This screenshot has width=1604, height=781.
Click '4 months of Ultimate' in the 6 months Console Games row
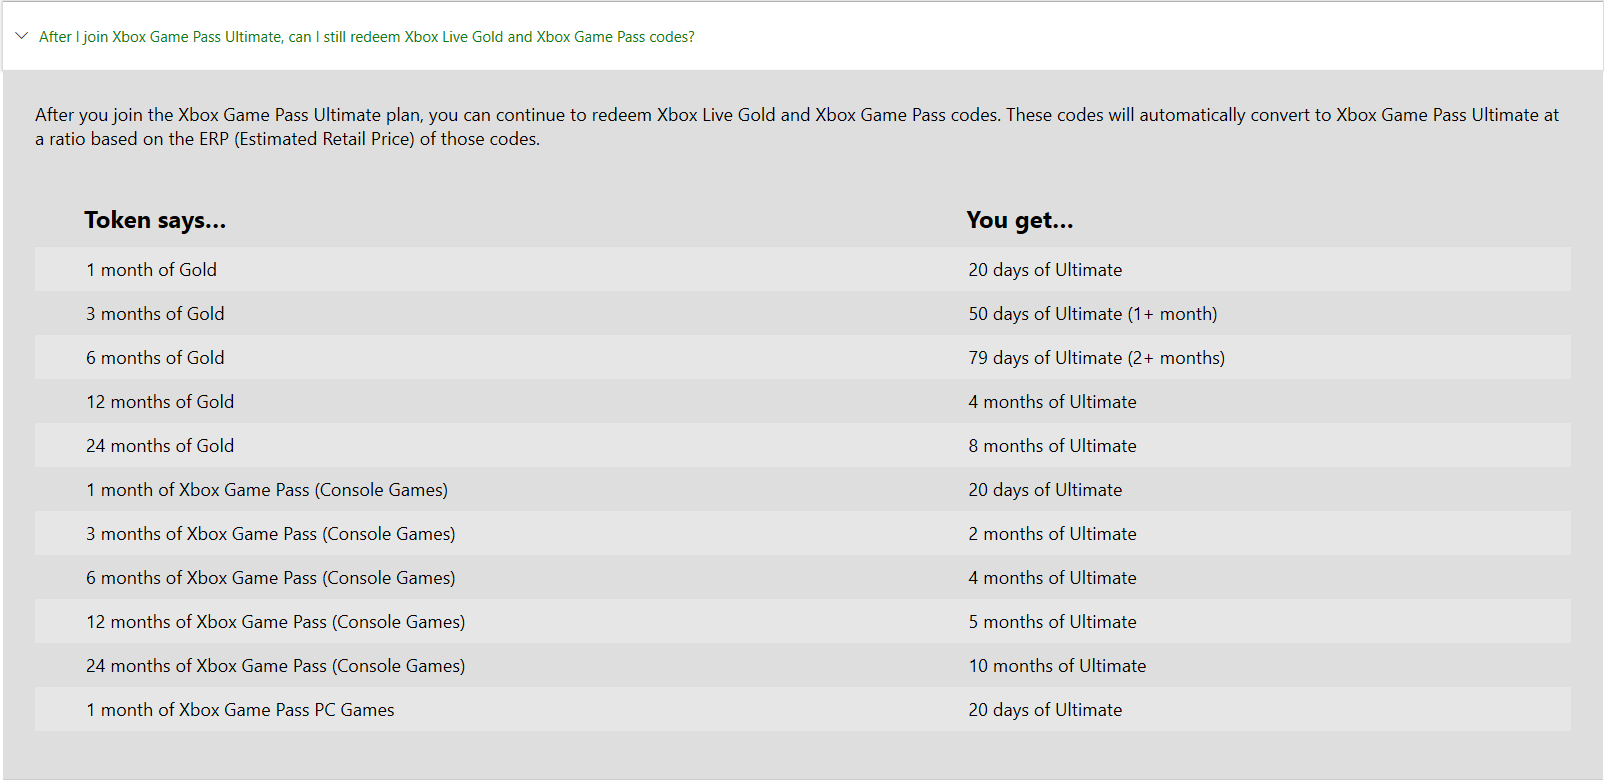[x=1052, y=578]
